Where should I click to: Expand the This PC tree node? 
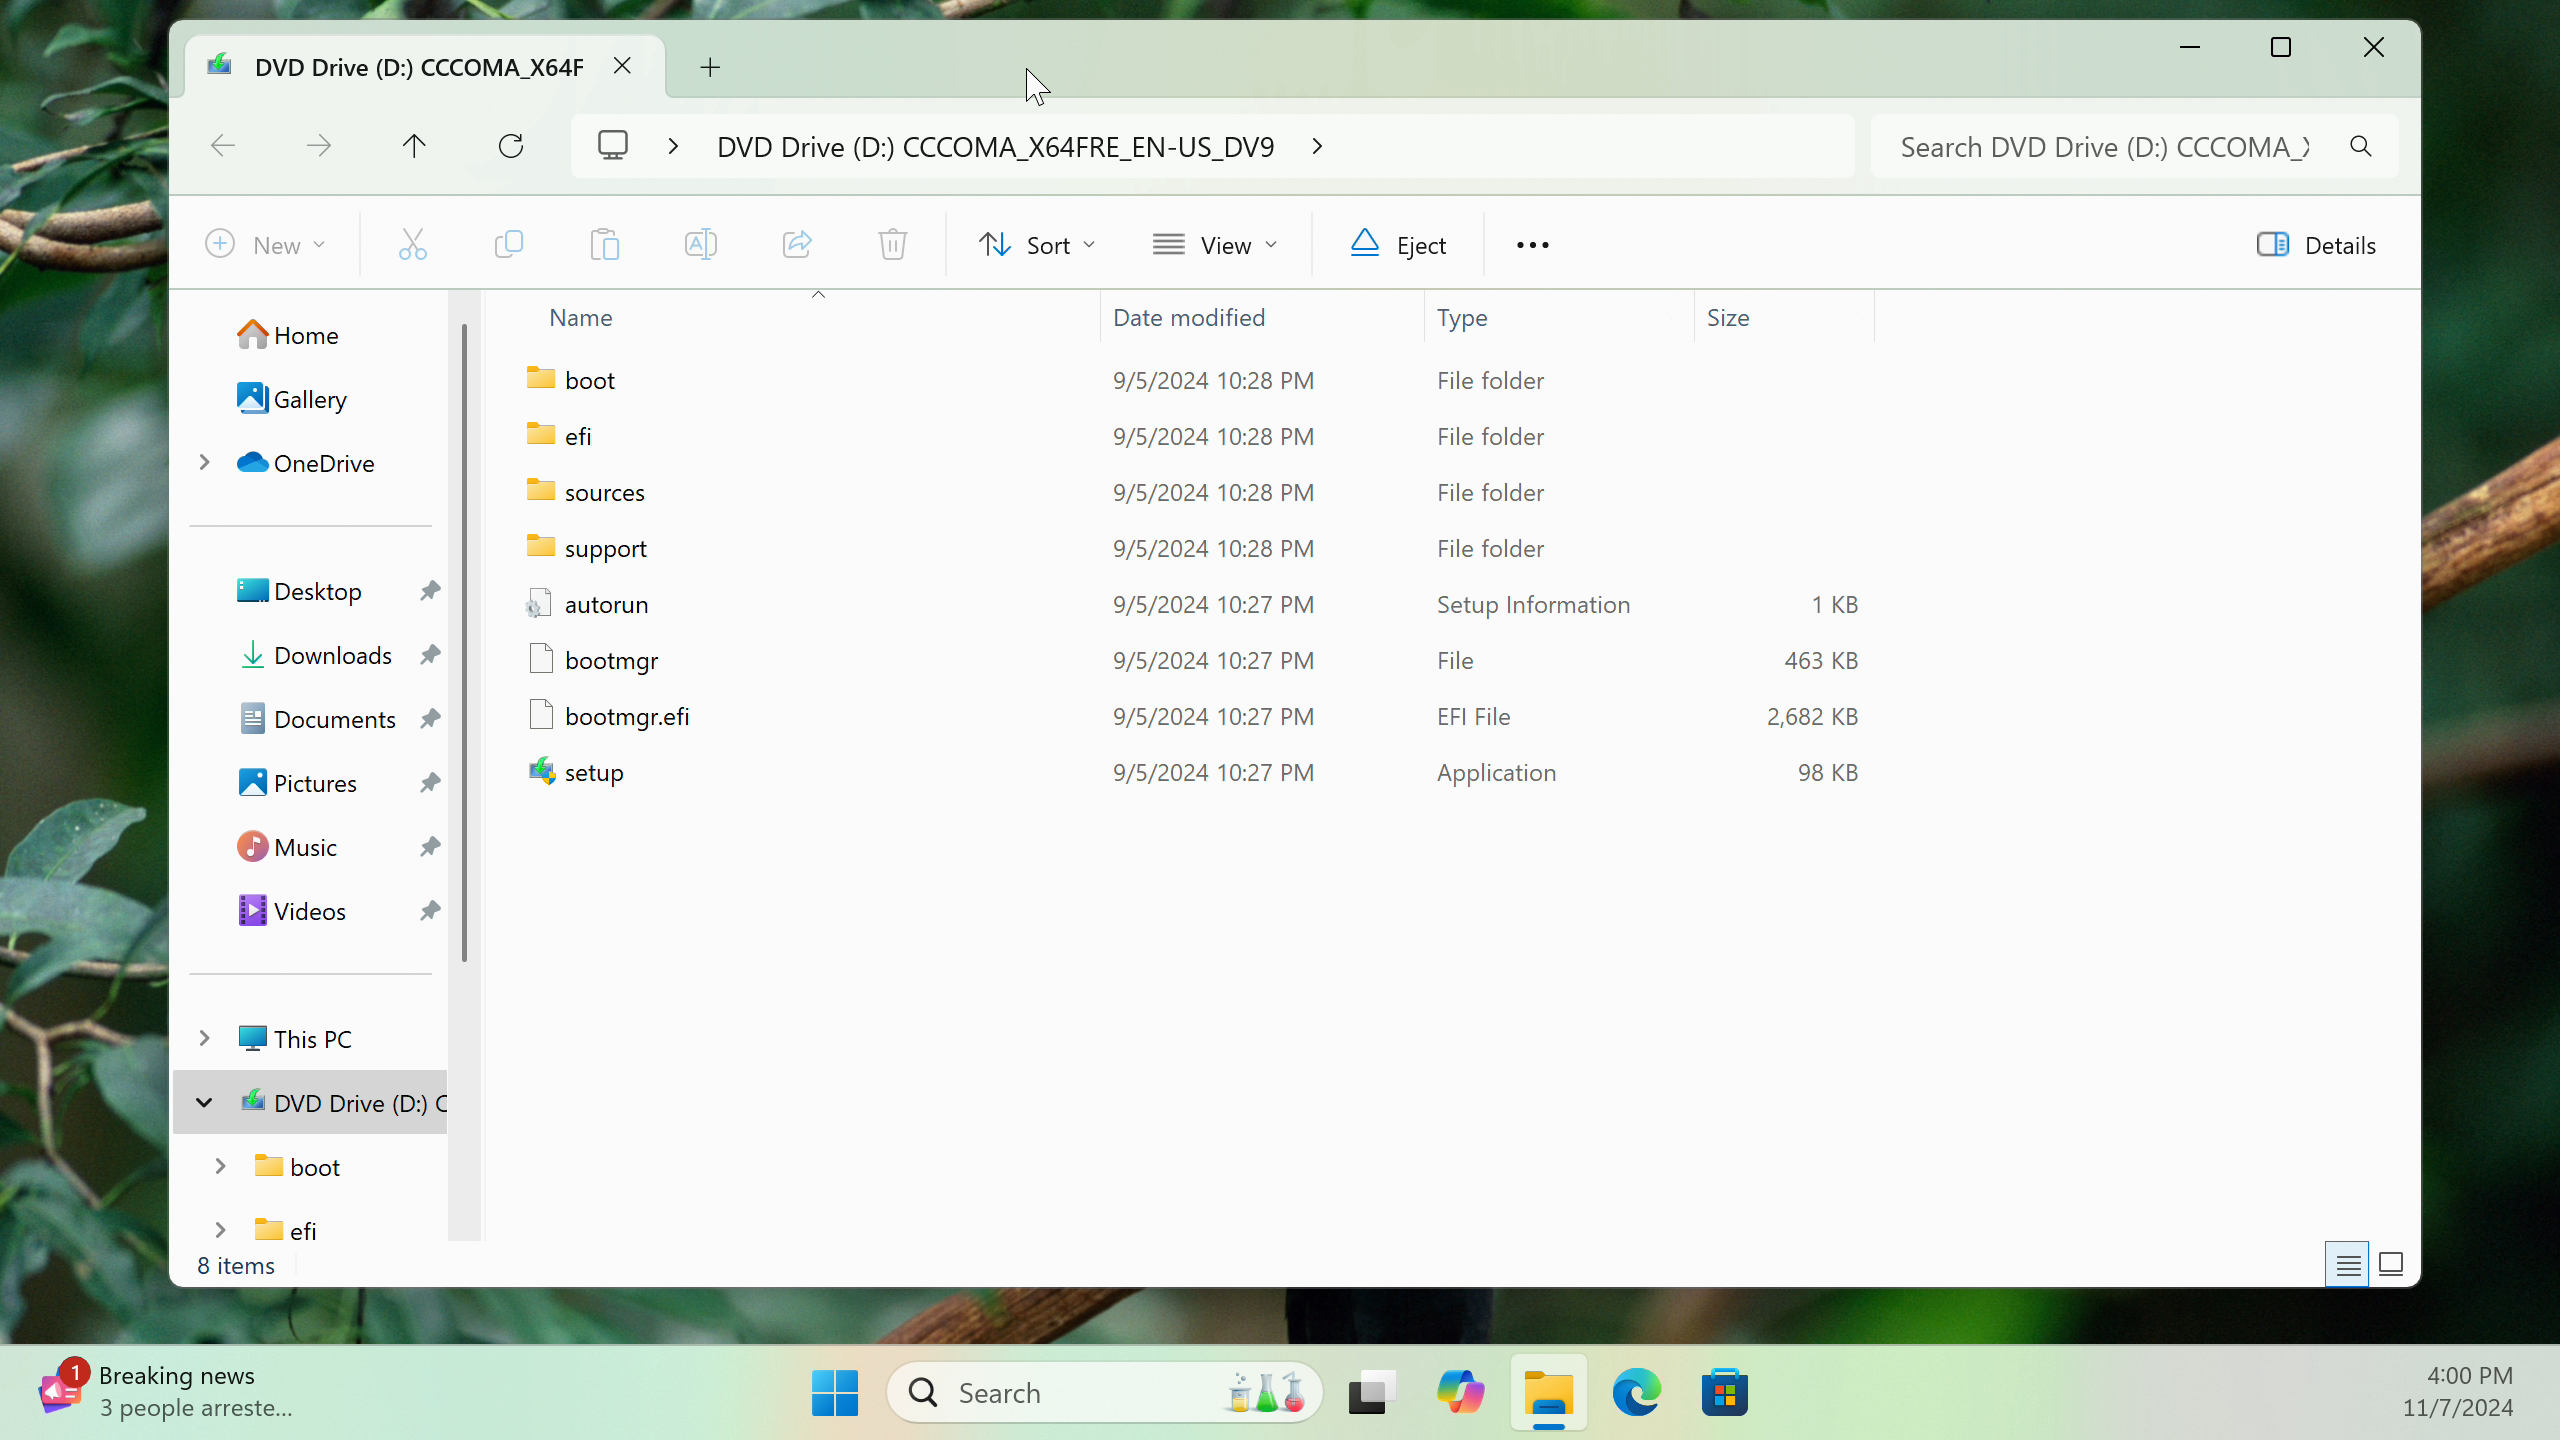click(x=204, y=1038)
